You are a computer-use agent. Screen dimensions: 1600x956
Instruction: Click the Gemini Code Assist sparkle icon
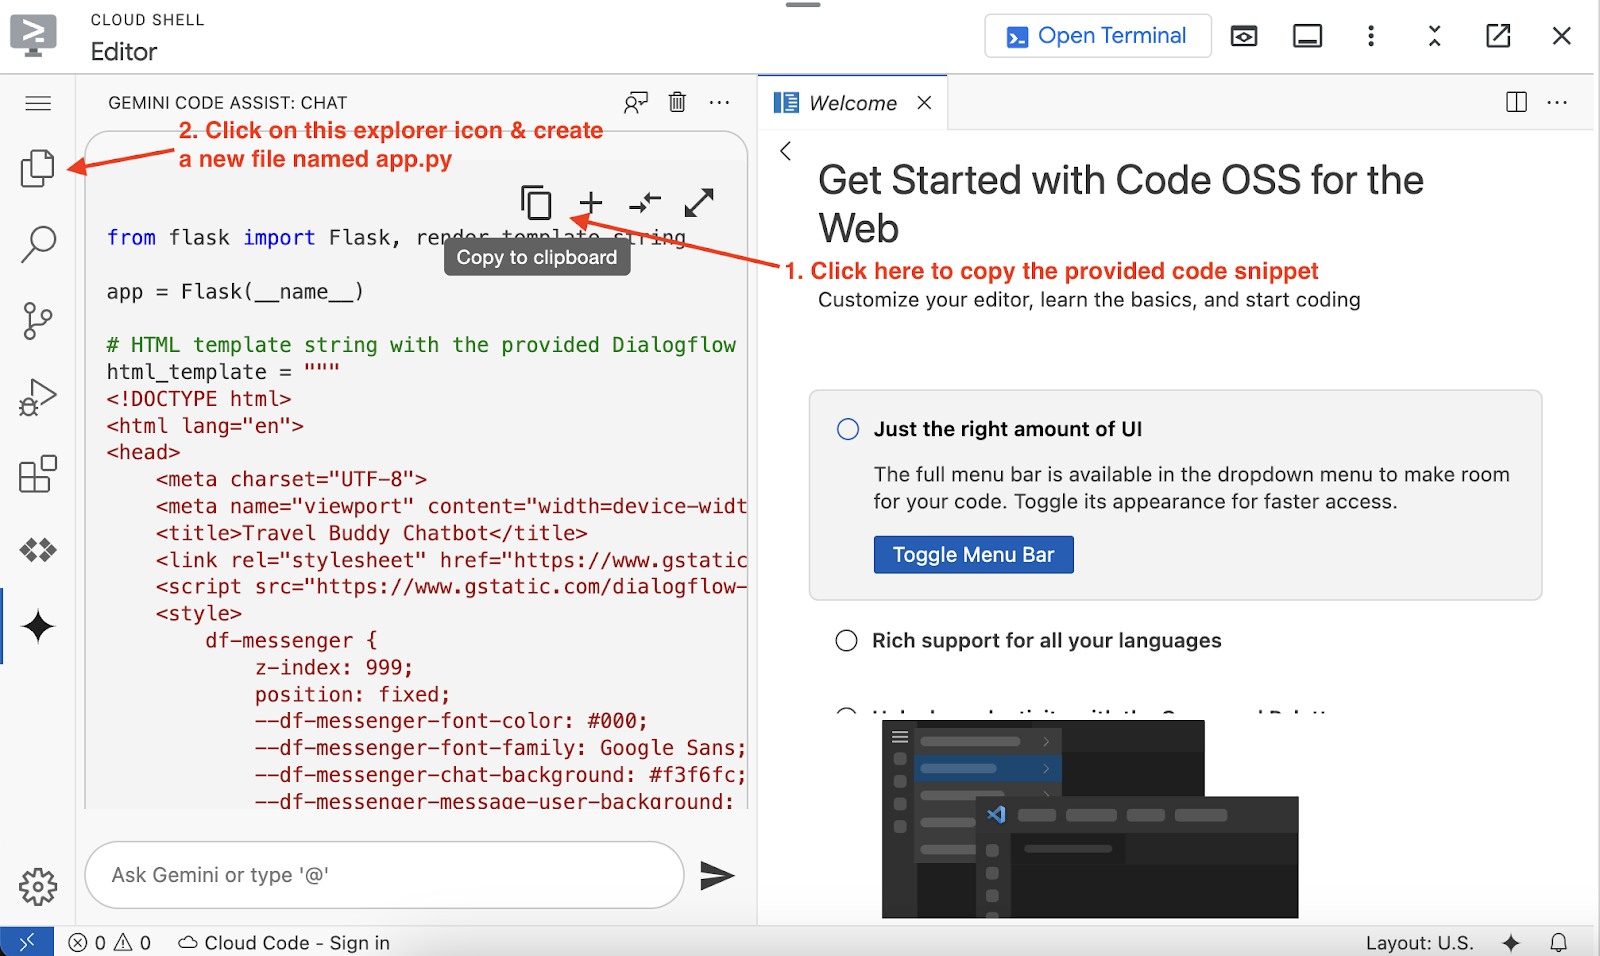point(38,627)
